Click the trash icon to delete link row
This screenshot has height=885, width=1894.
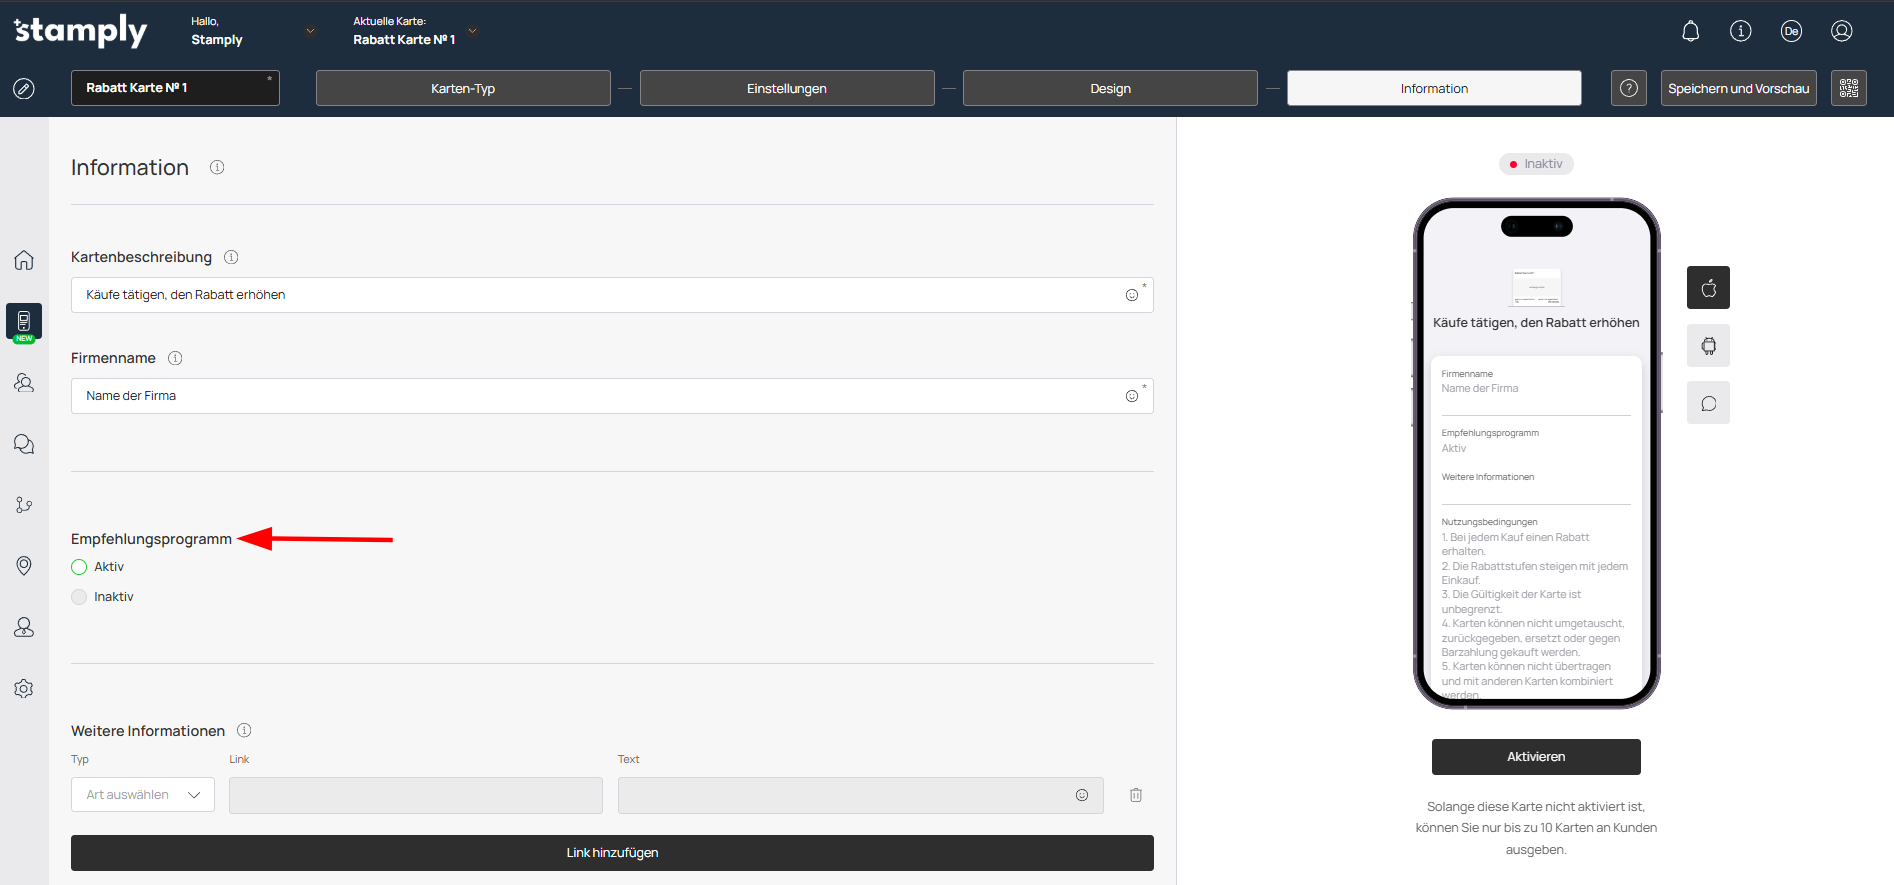tap(1136, 795)
